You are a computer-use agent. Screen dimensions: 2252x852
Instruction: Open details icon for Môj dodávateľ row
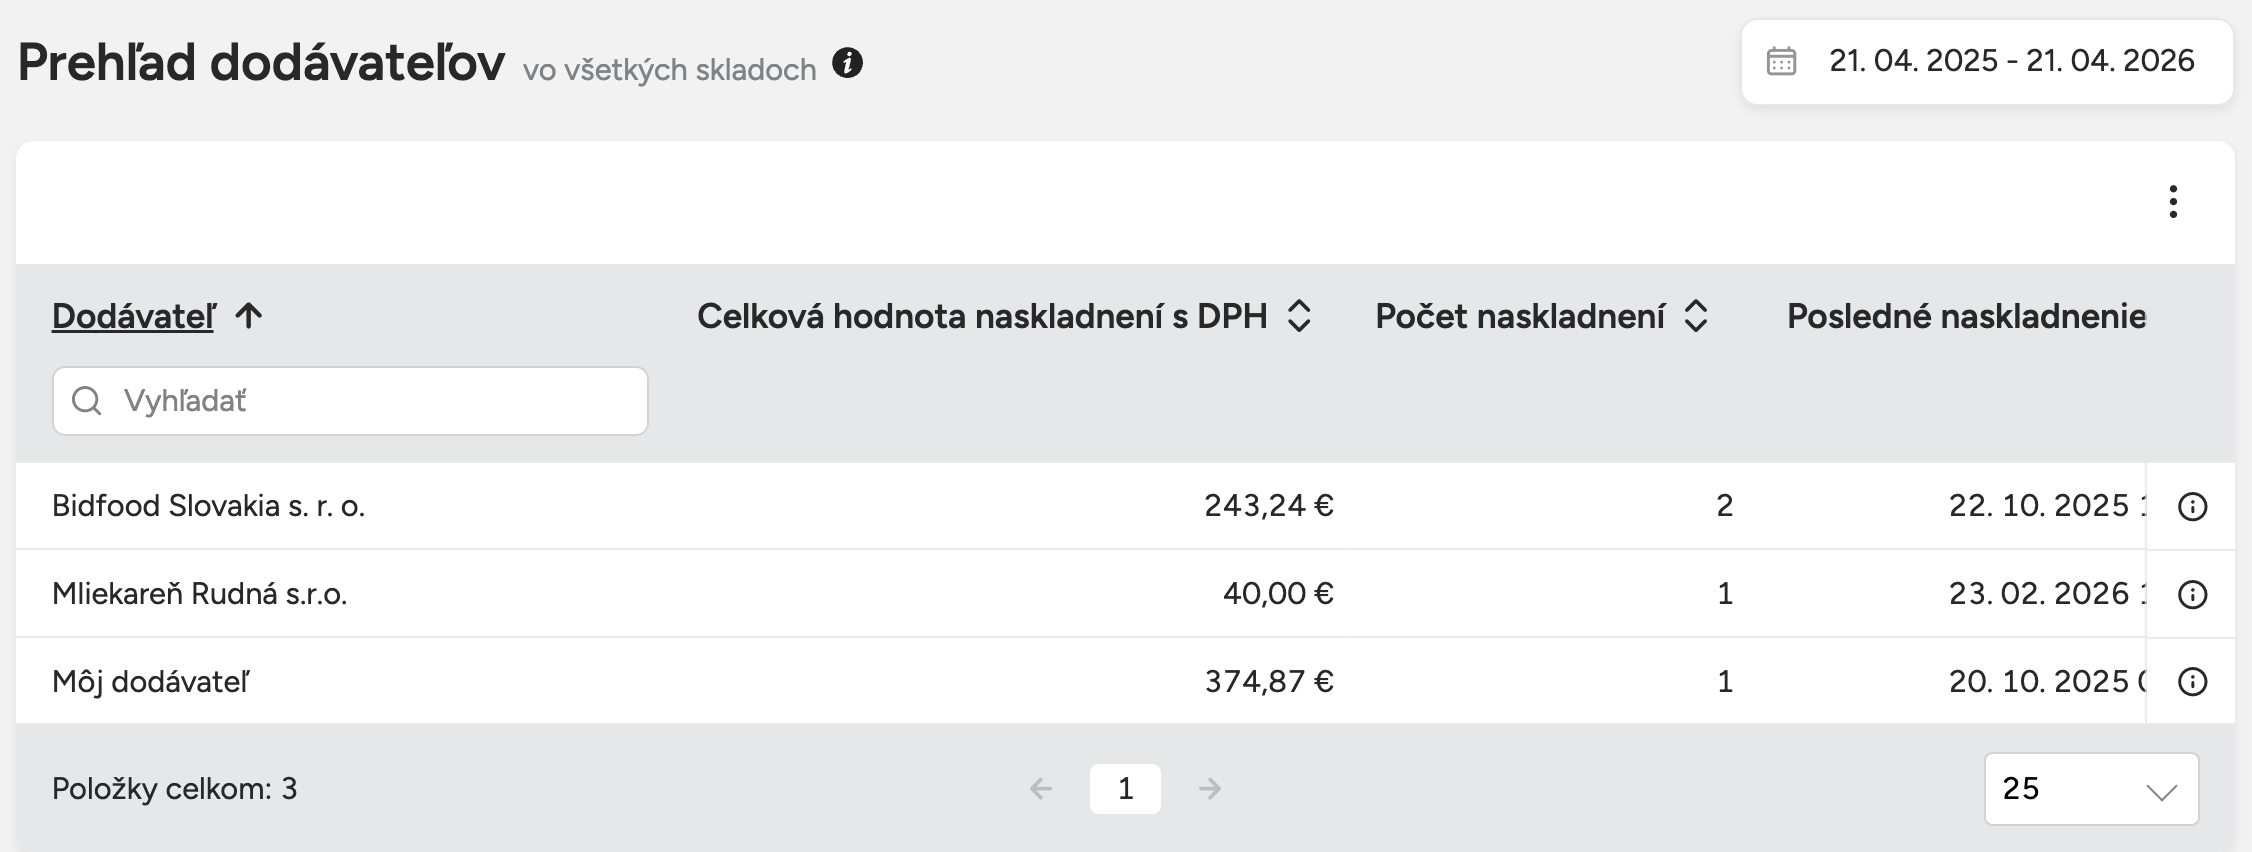2192,682
